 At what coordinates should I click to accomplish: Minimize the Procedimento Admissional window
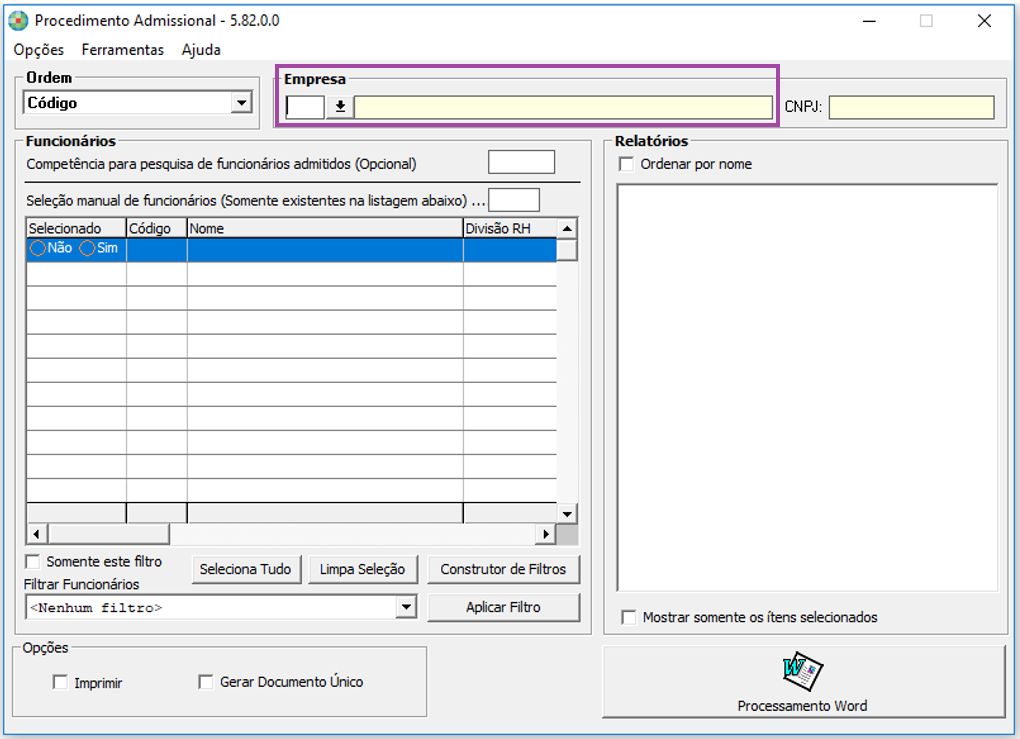pyautogui.click(x=869, y=21)
